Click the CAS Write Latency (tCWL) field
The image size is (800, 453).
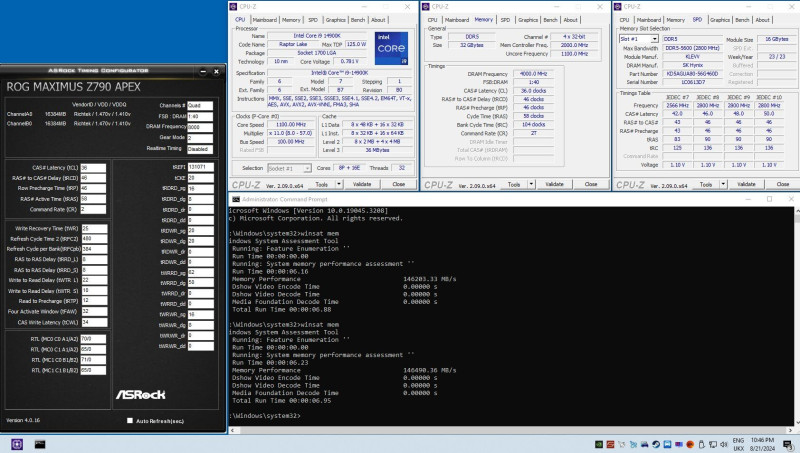click(x=94, y=322)
